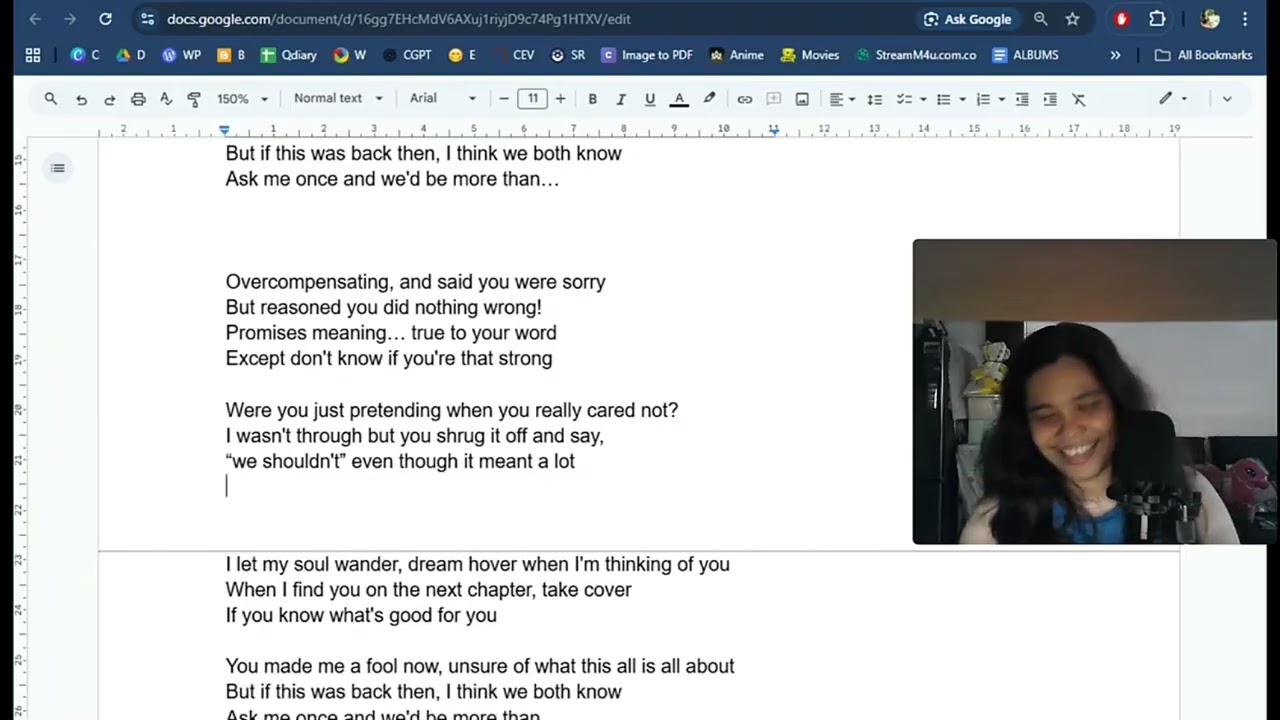Go forward in browser history
This screenshot has width=1280, height=720.
[70, 19]
